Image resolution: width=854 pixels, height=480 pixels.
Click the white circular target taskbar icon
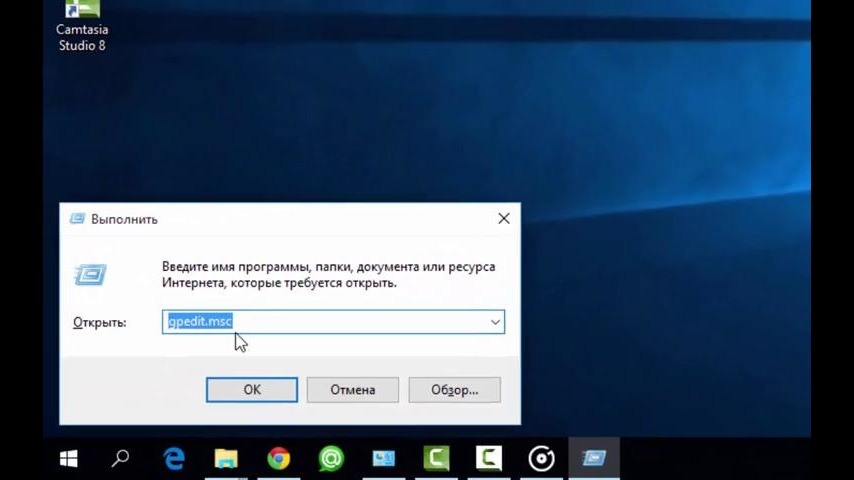tap(541, 458)
